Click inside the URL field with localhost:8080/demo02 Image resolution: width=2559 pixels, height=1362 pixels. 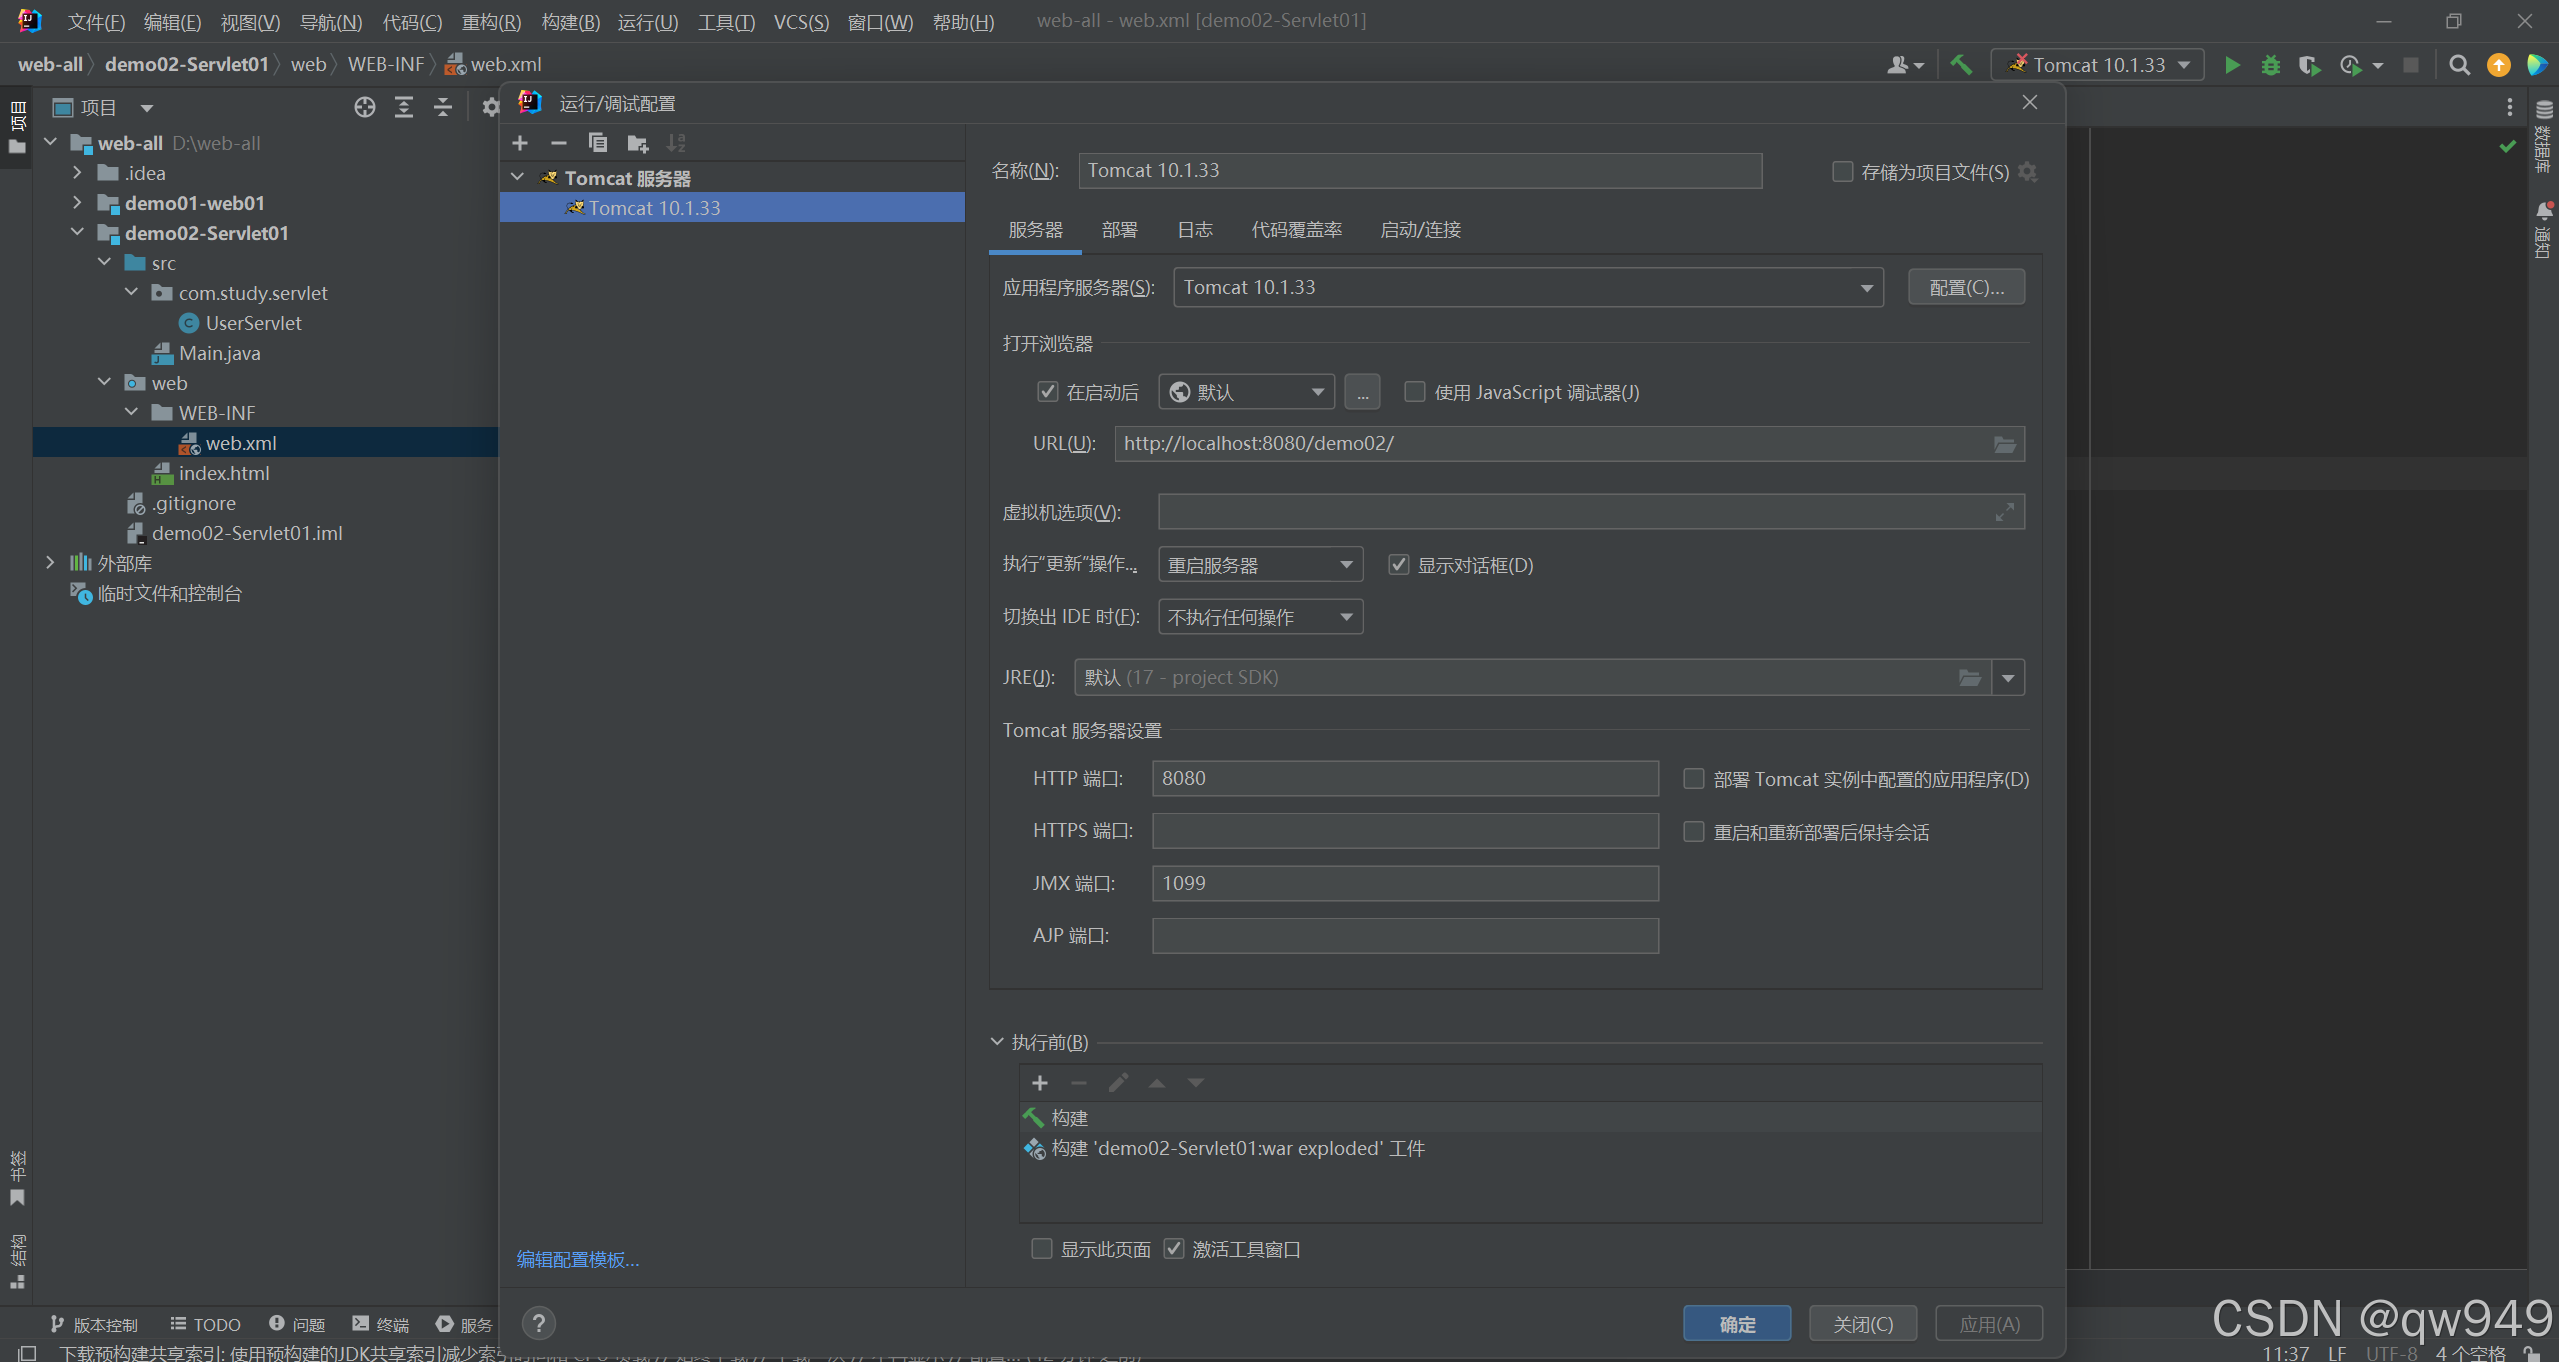pos(1500,443)
